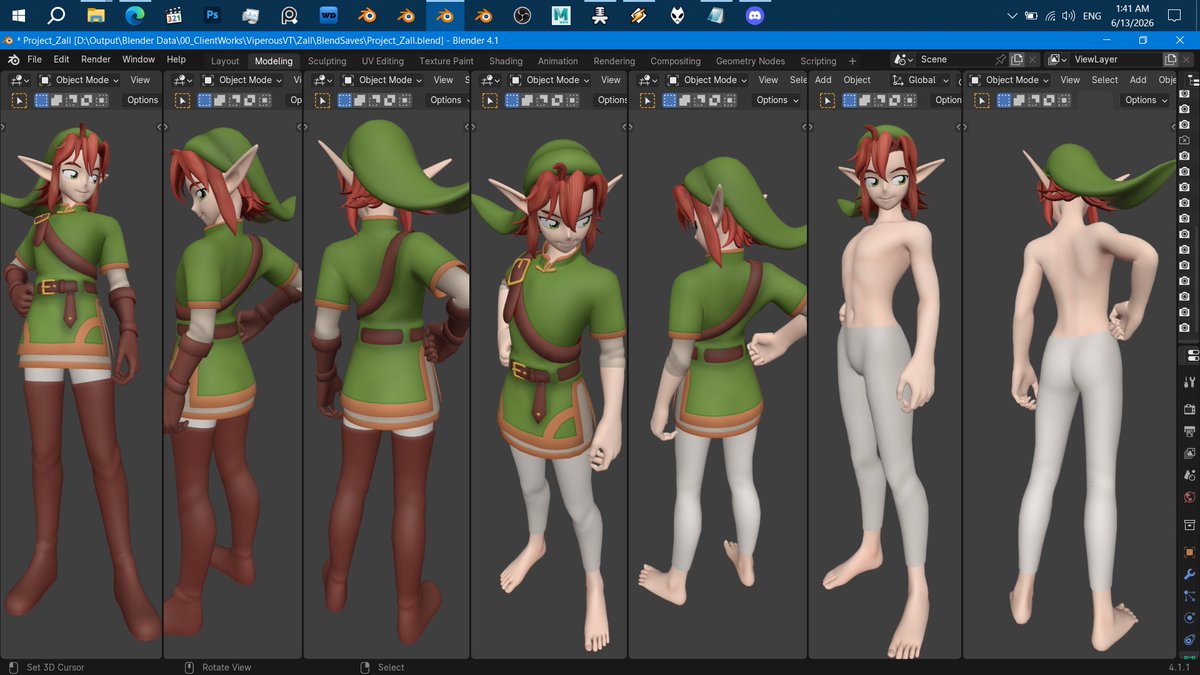Expand Options dropdown in leftmost viewport

coord(142,100)
